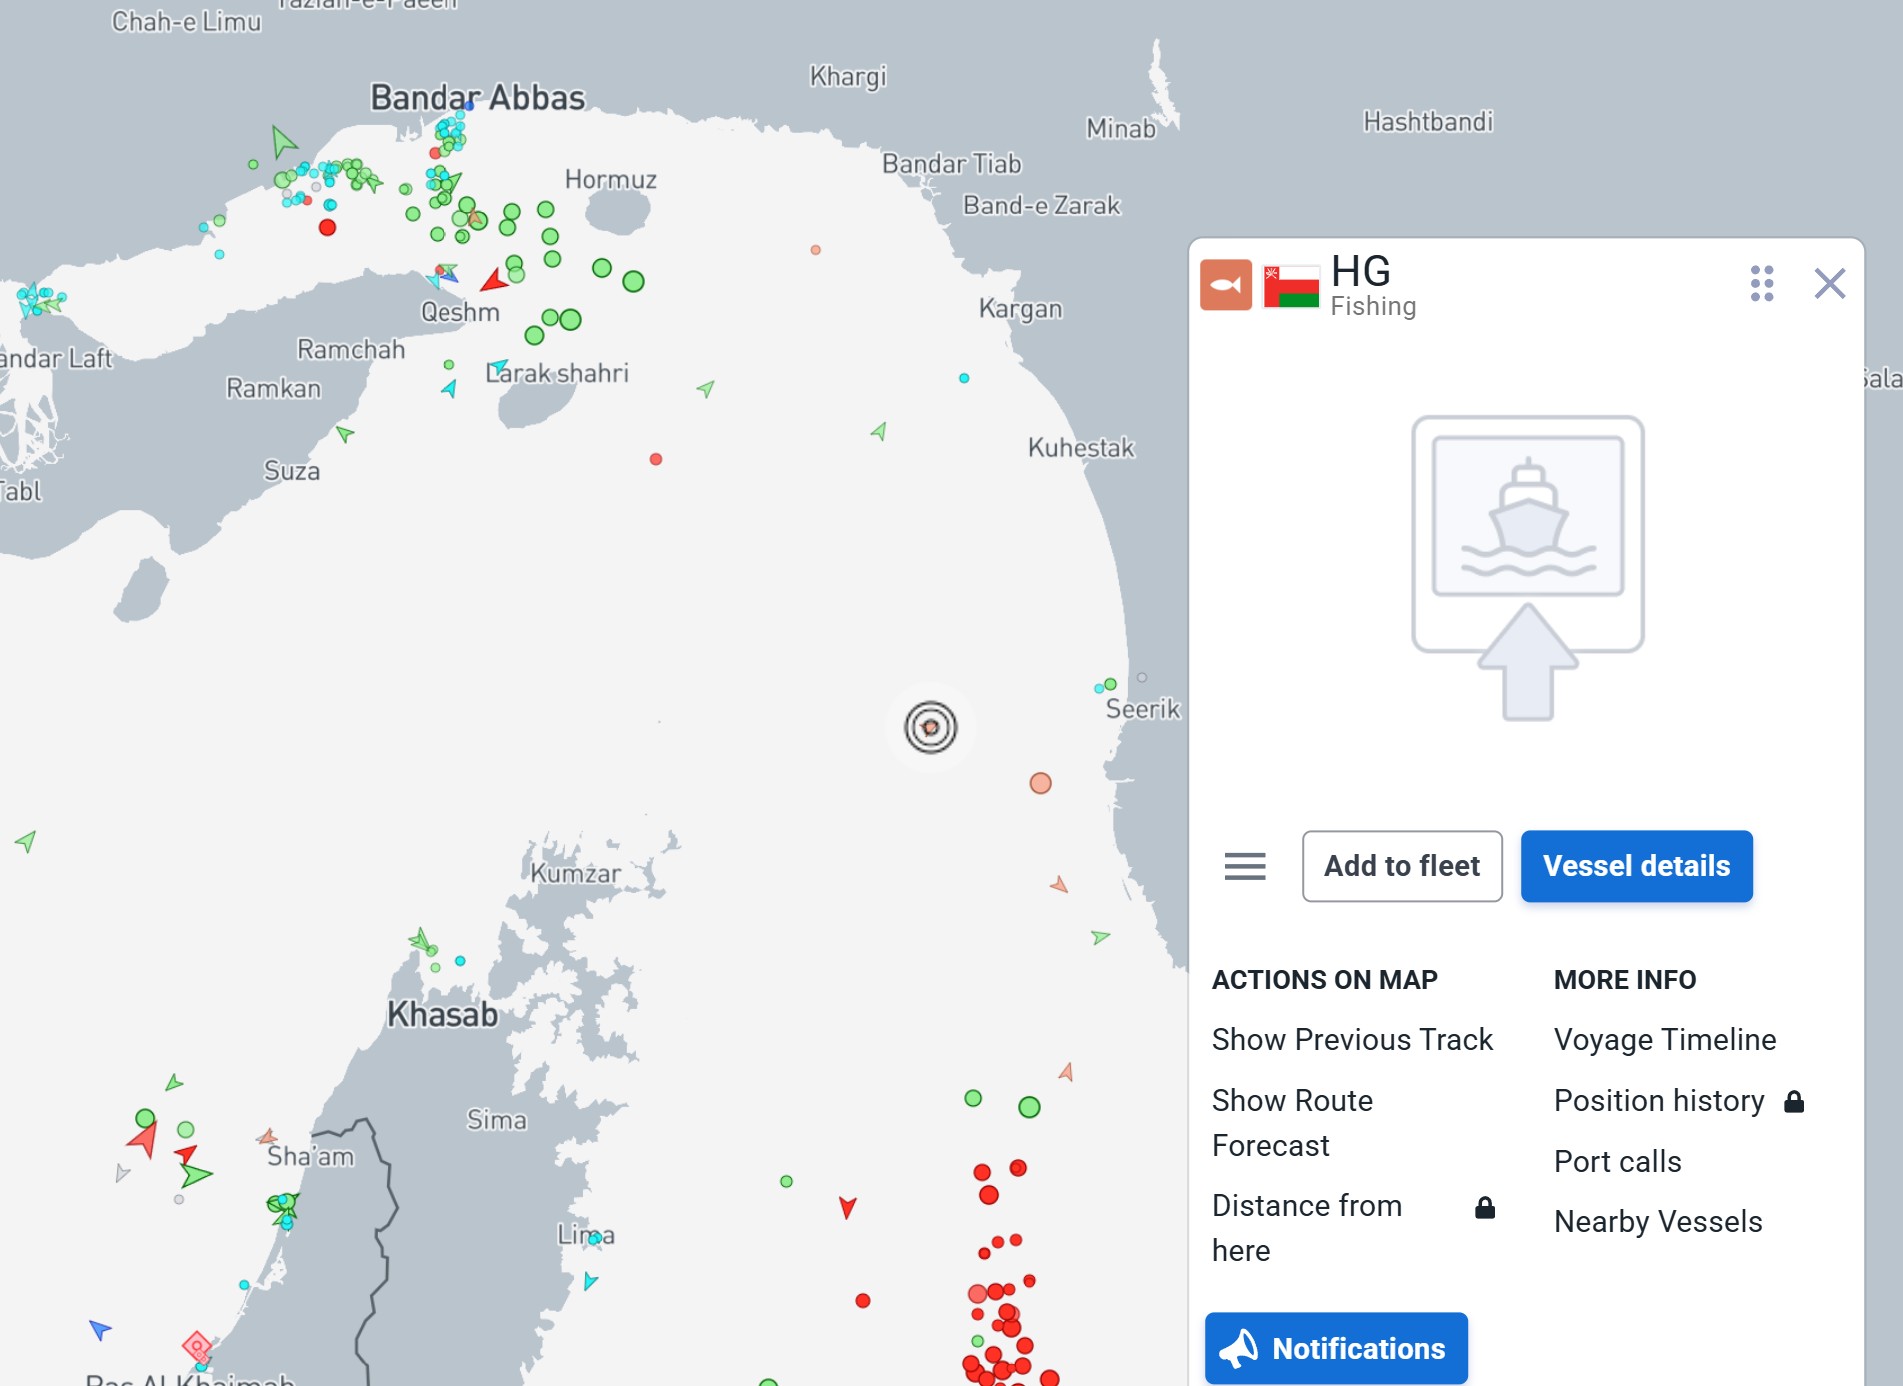Click the megaphone icon on Notifications button
This screenshot has height=1386, width=1903.
point(1240,1348)
